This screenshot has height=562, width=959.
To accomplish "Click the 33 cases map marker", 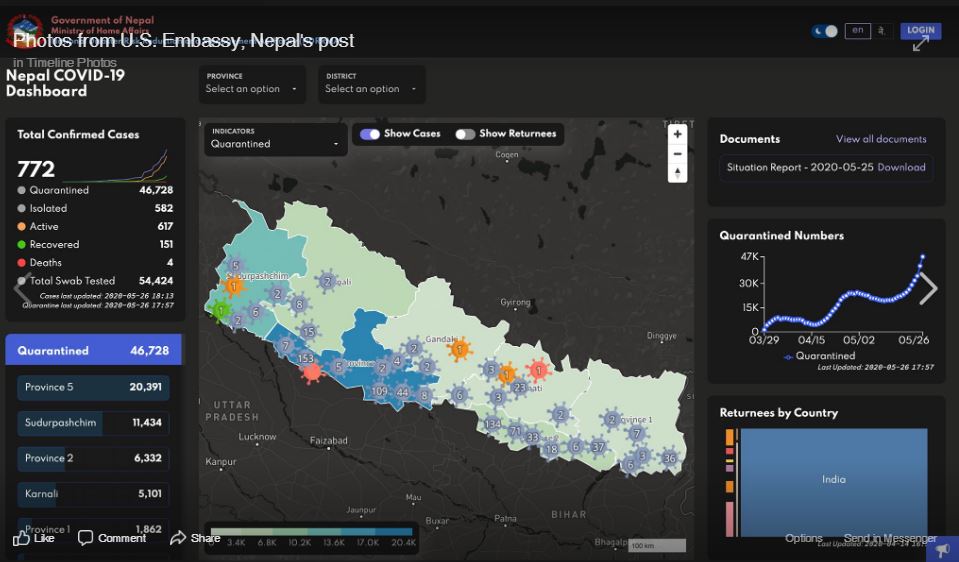I will coord(532,437).
